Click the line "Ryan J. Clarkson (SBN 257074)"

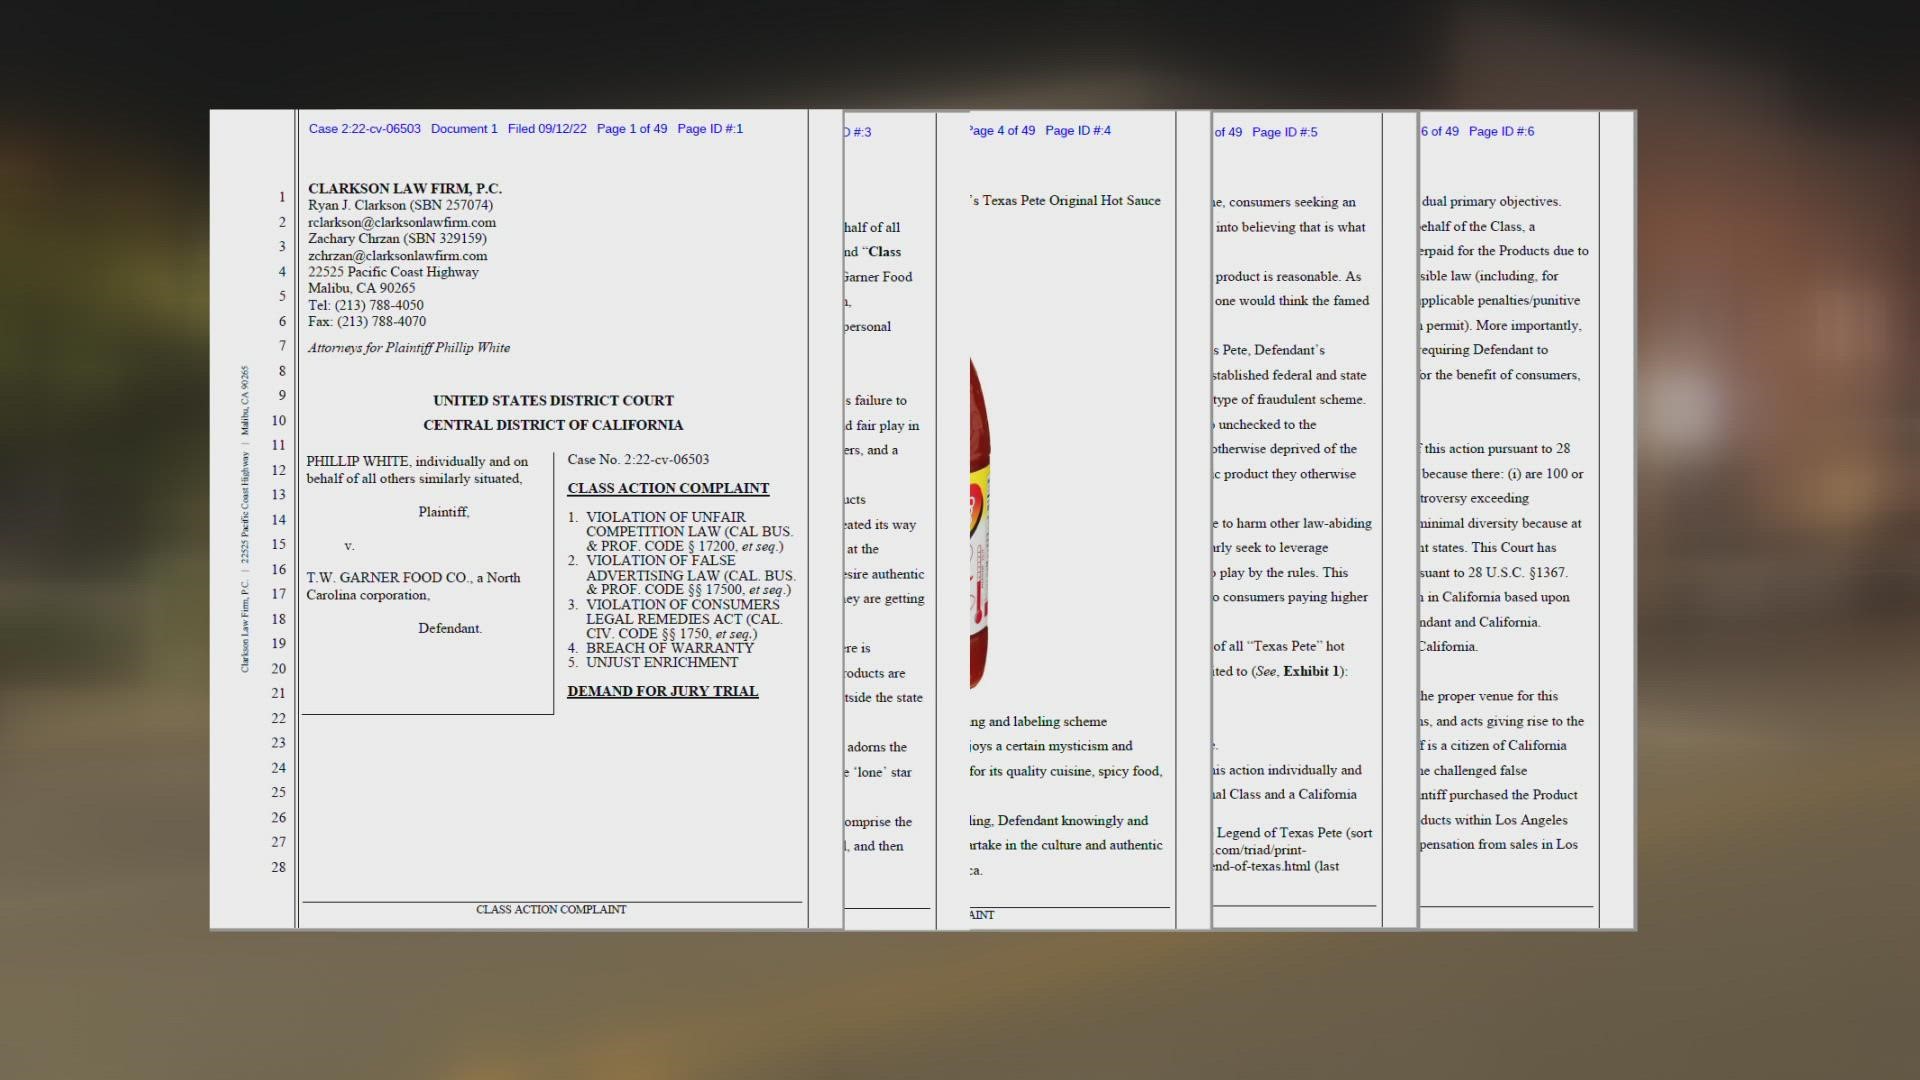(x=400, y=205)
